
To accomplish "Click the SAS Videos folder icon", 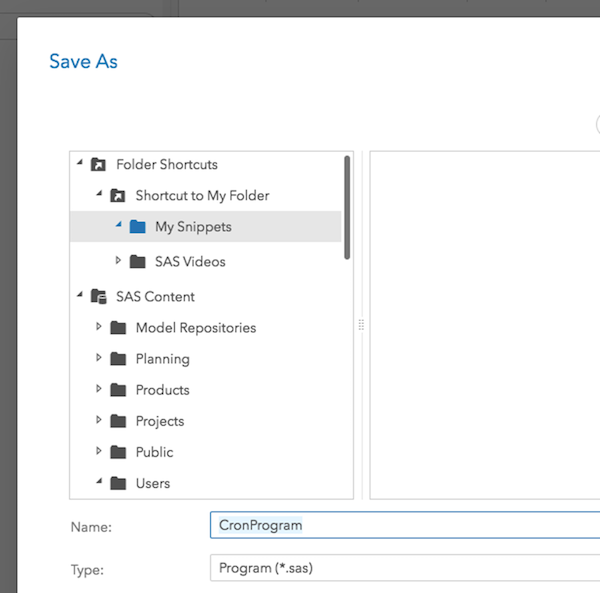I will point(137,262).
